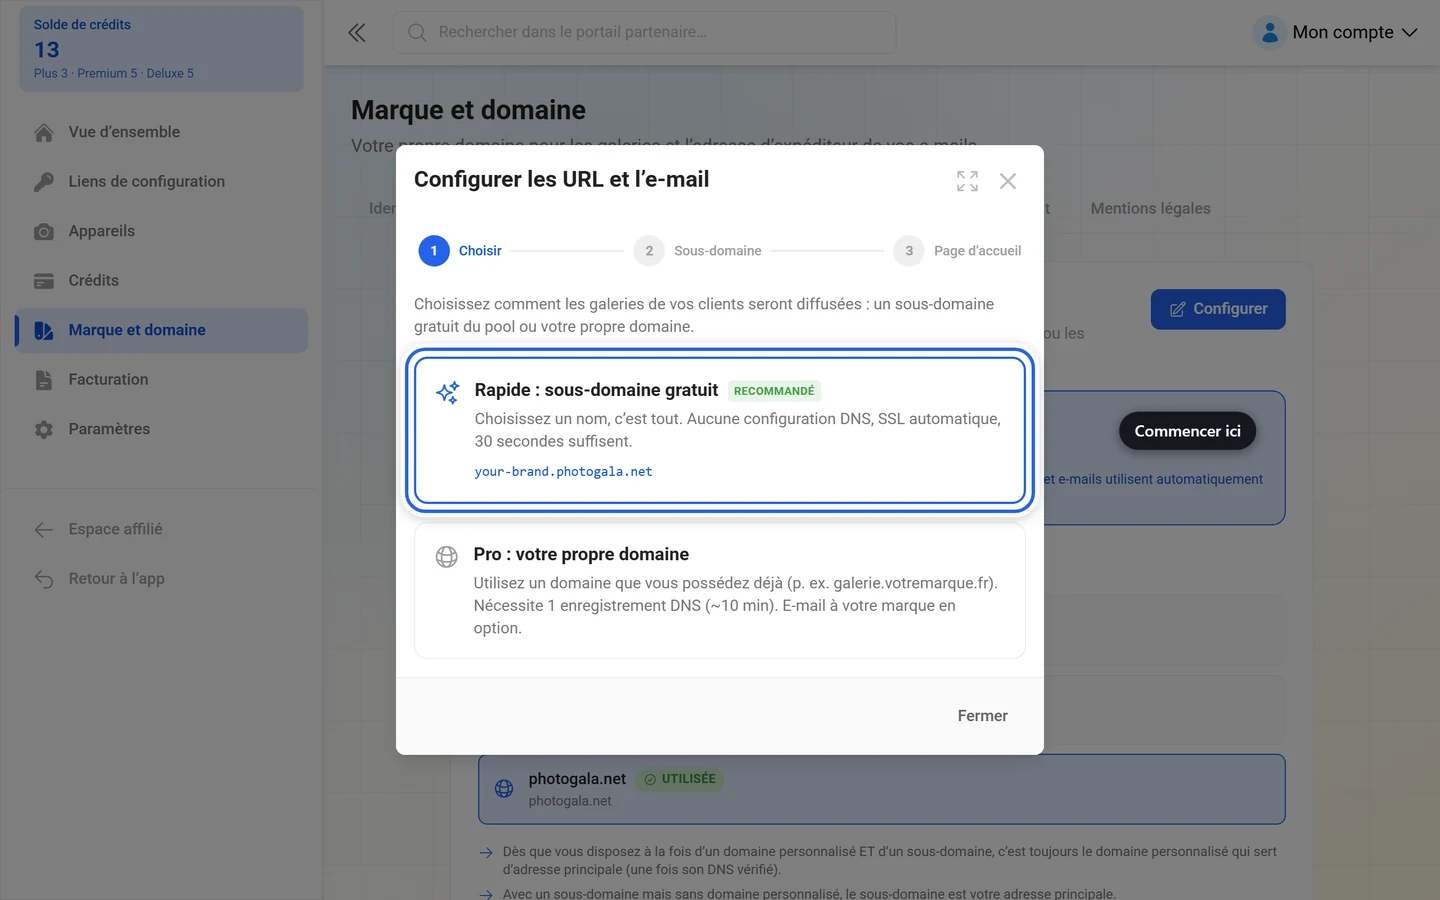Click the credit balance number 13

click(47, 50)
